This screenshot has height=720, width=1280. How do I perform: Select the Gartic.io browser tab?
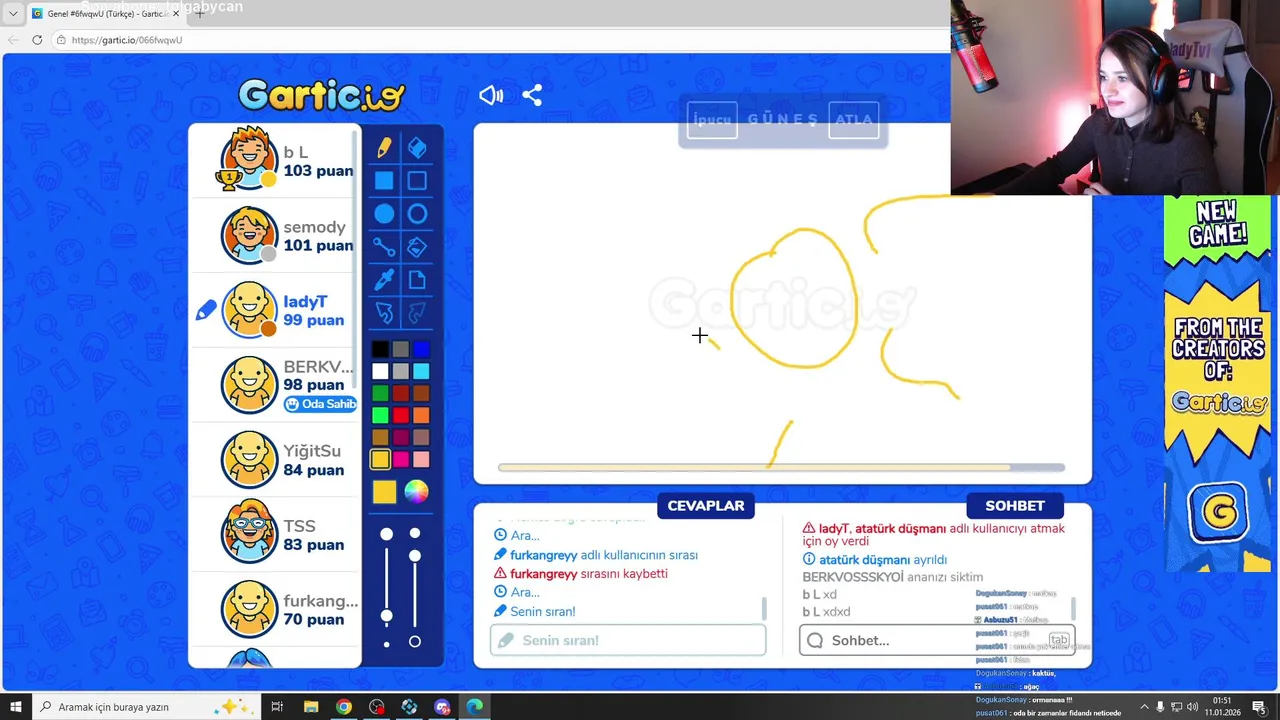(105, 14)
